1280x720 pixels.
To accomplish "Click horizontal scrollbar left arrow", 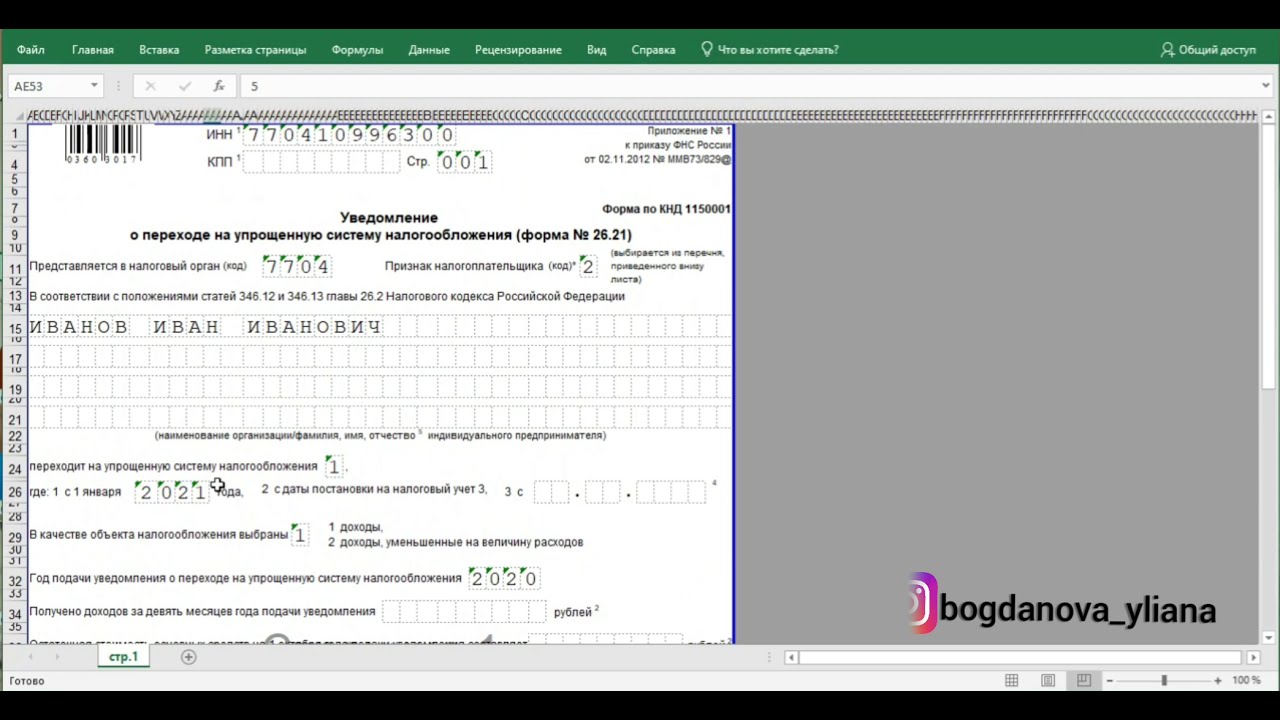I will [791, 657].
